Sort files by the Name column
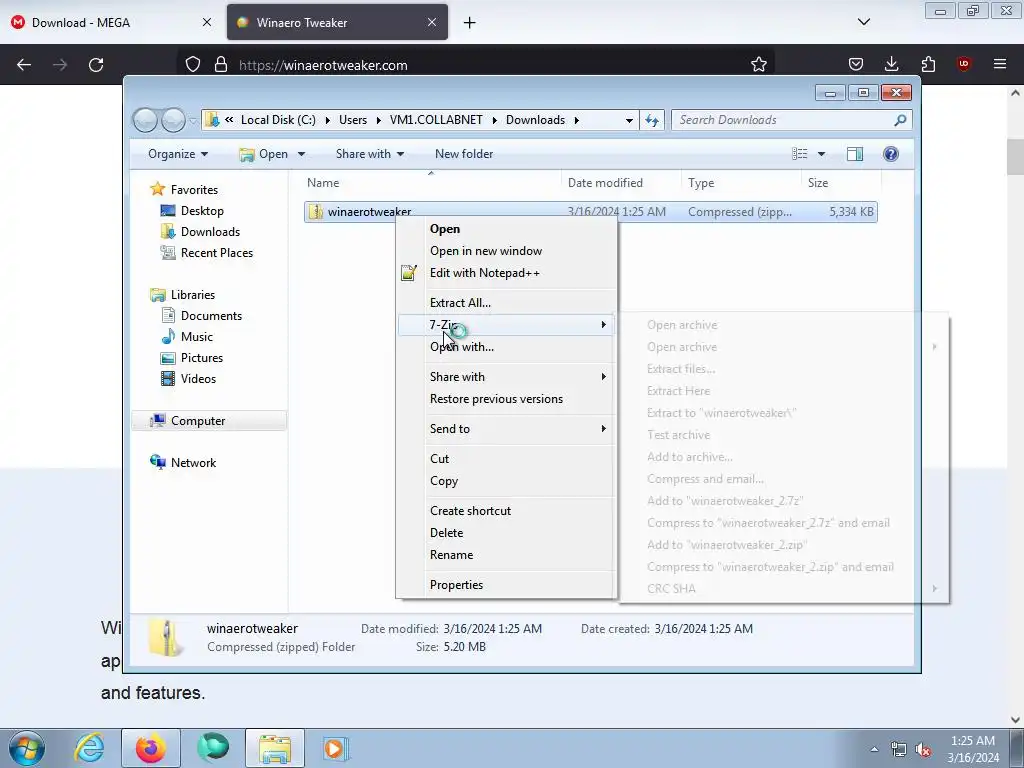Viewport: 1024px width, 768px height. [x=431, y=183]
